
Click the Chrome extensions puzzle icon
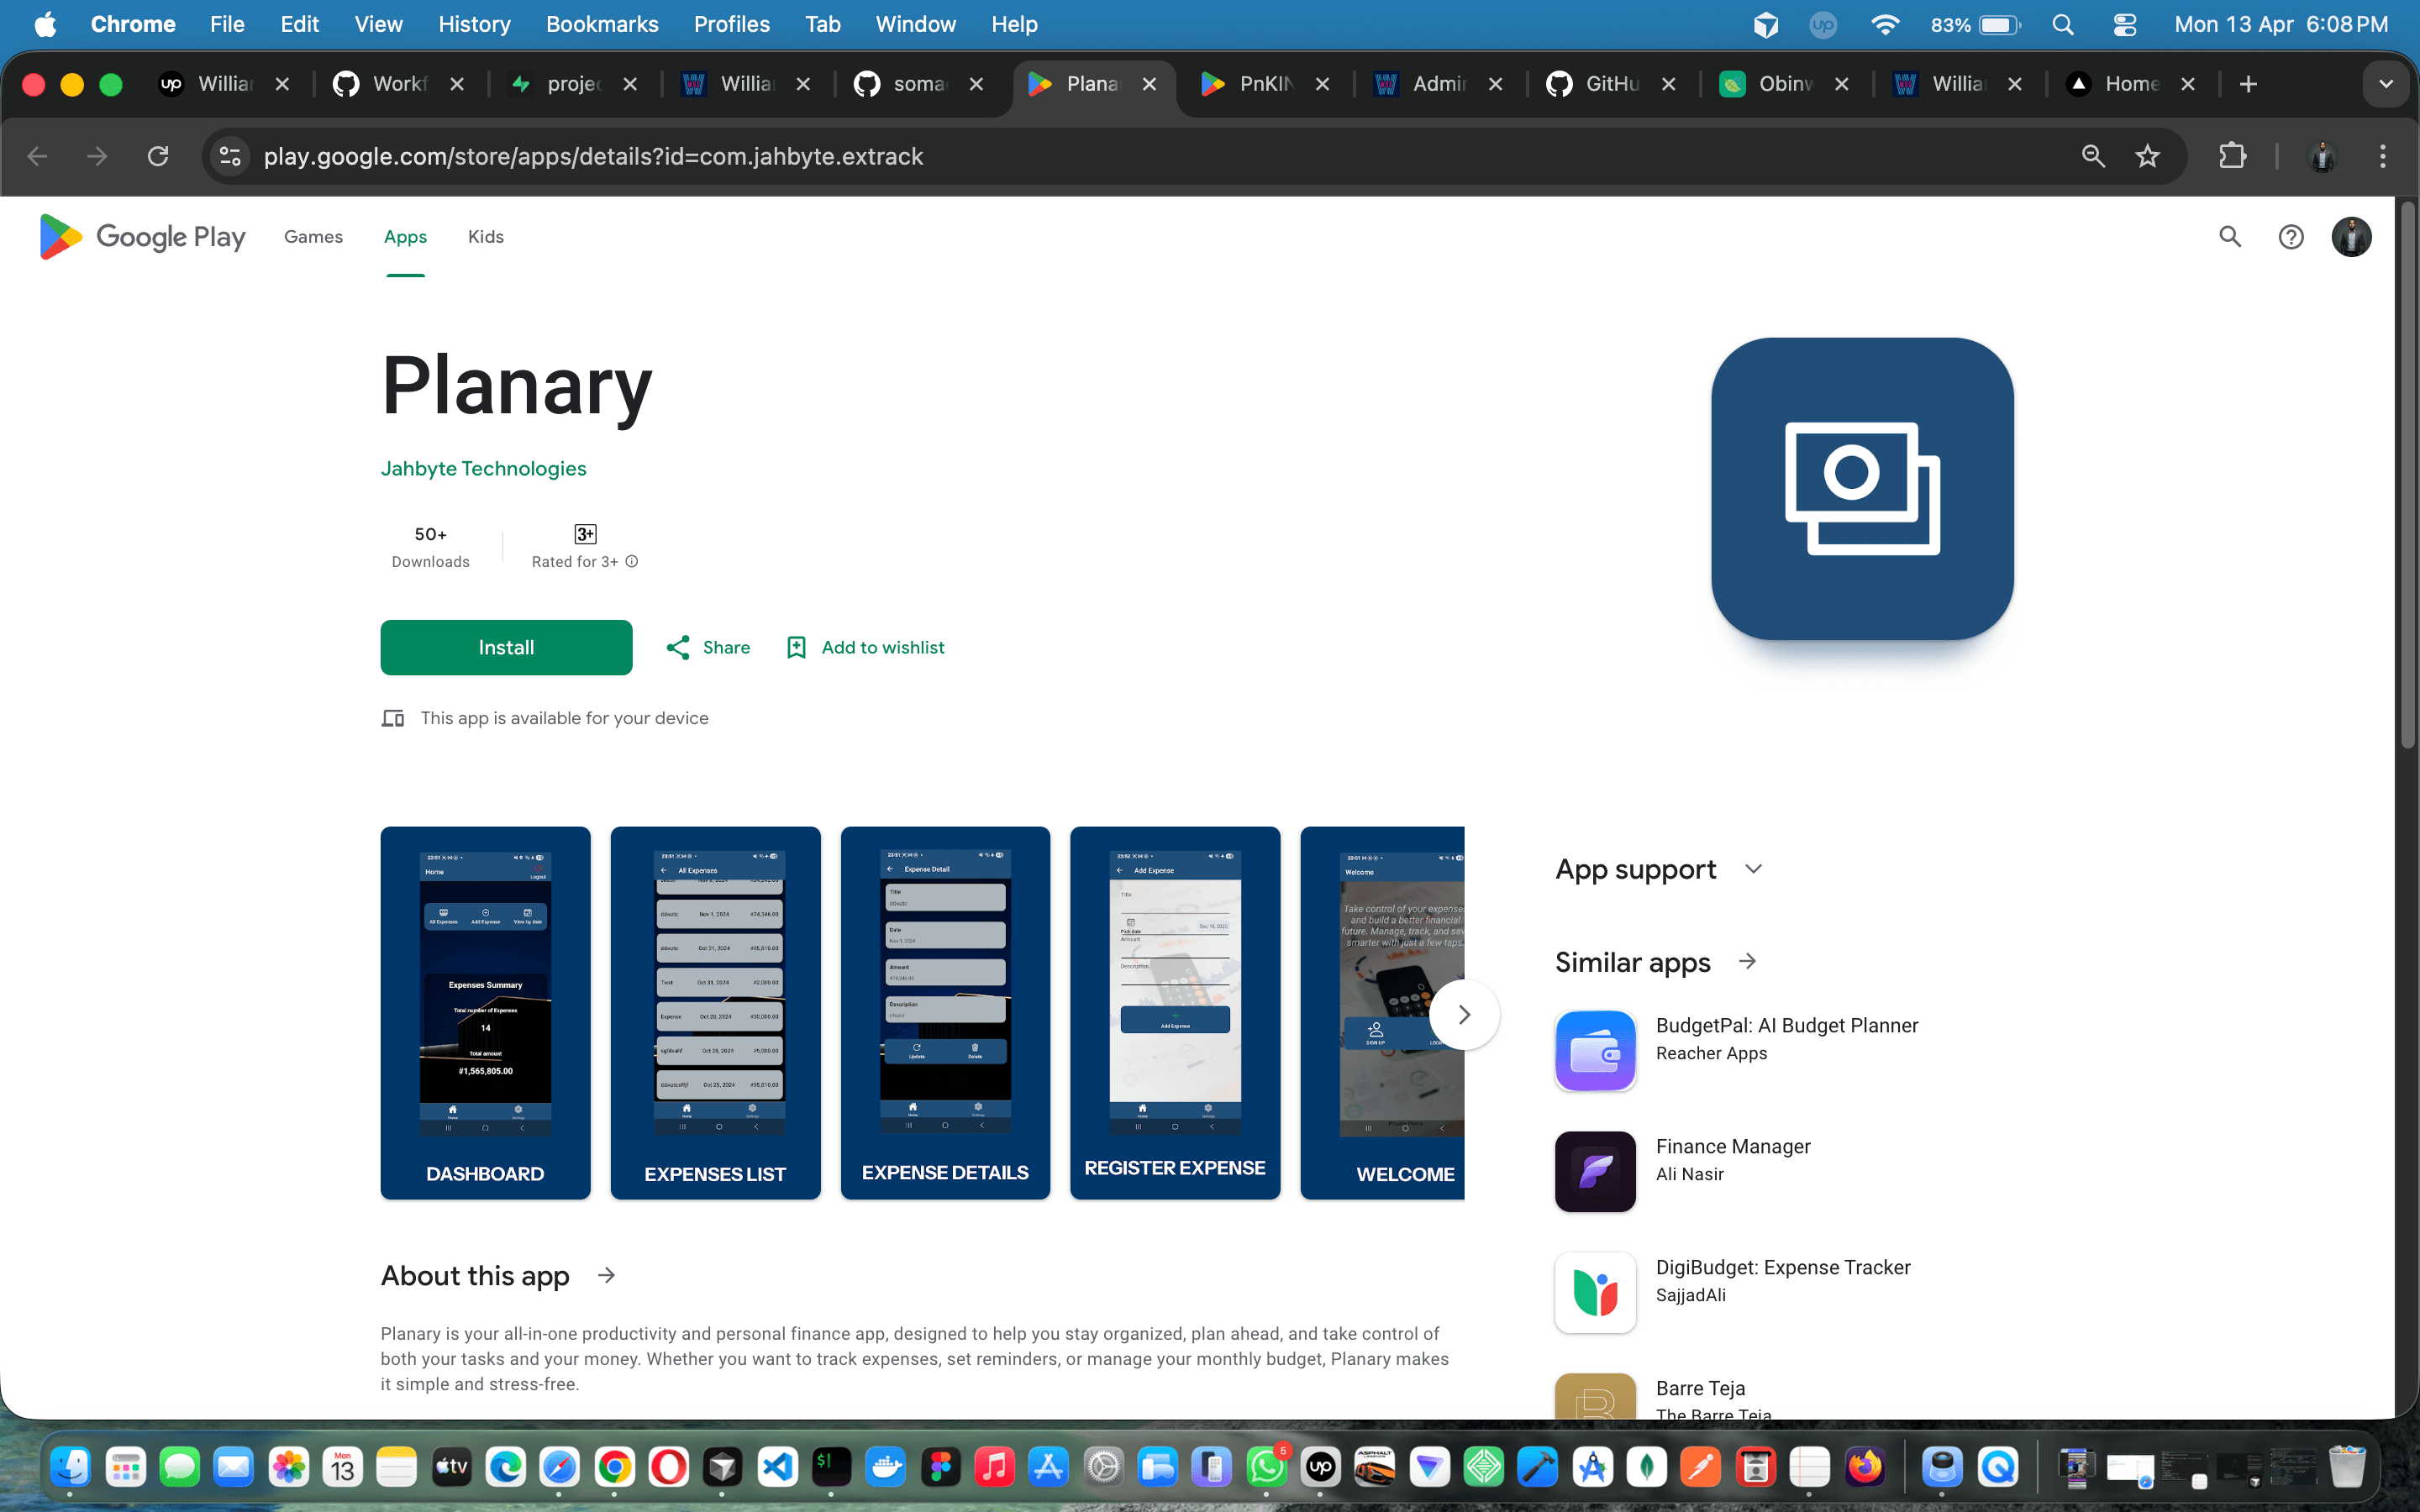[x=2233, y=156]
